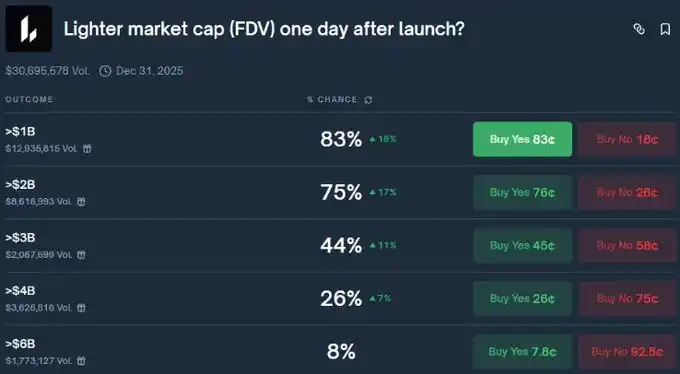Viewport: 680px width, 374px height.
Task: Buy Yes at 83¢ for >$1B
Action: 522,139
